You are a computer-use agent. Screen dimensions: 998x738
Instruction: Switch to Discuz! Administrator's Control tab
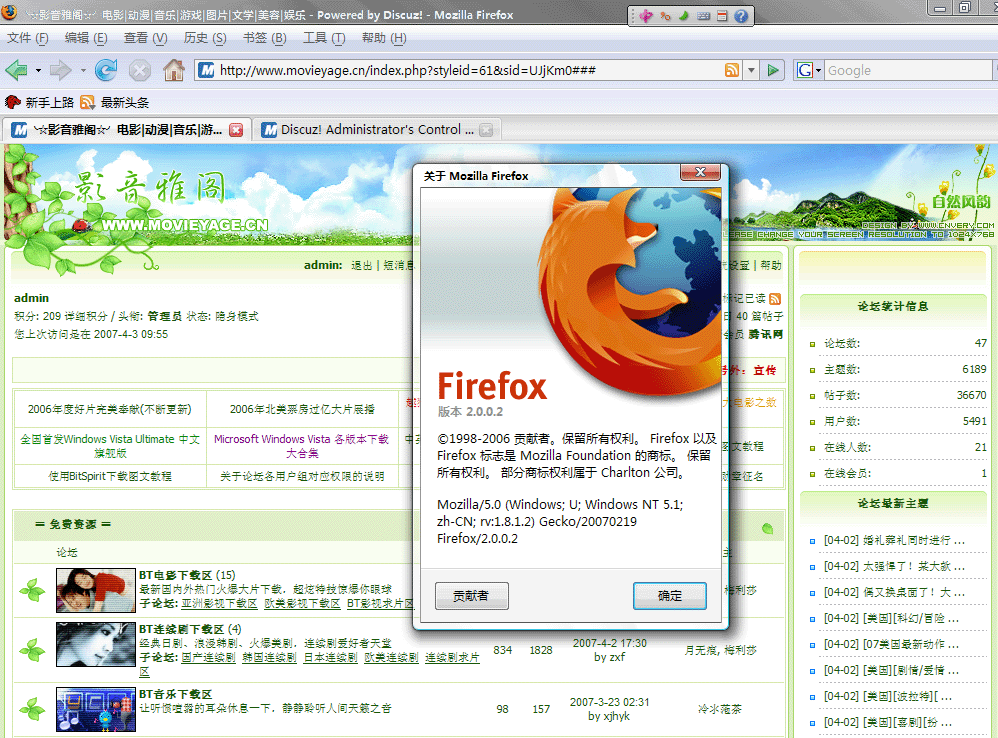point(377,130)
